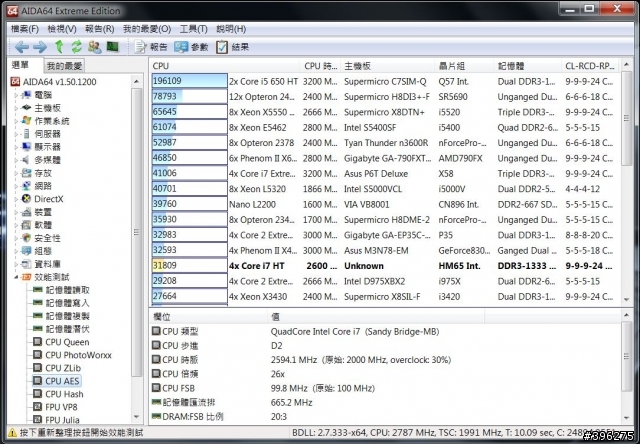Expand the 安全性 tree node

pyautogui.click(x=16, y=238)
